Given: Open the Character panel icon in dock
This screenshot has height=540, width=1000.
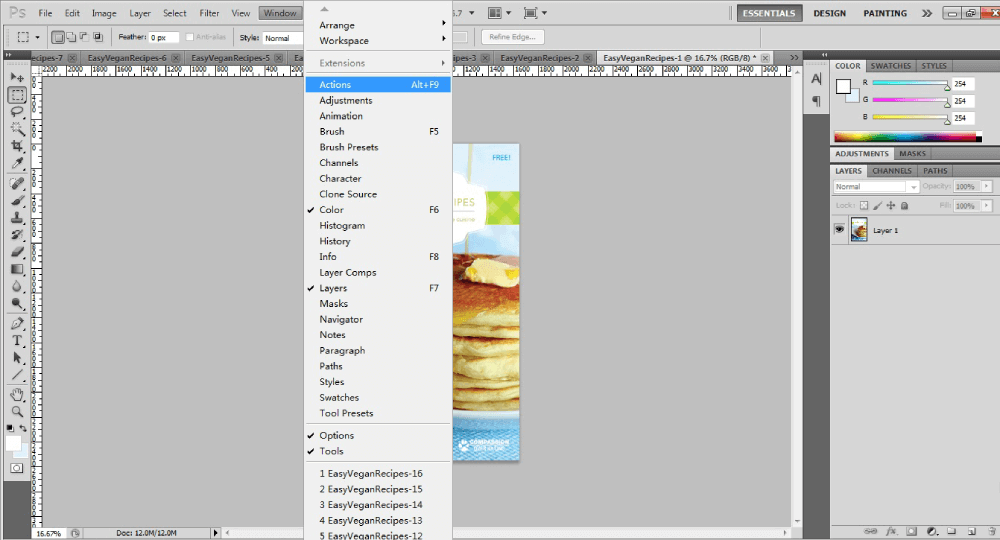Looking at the screenshot, I should (x=816, y=79).
